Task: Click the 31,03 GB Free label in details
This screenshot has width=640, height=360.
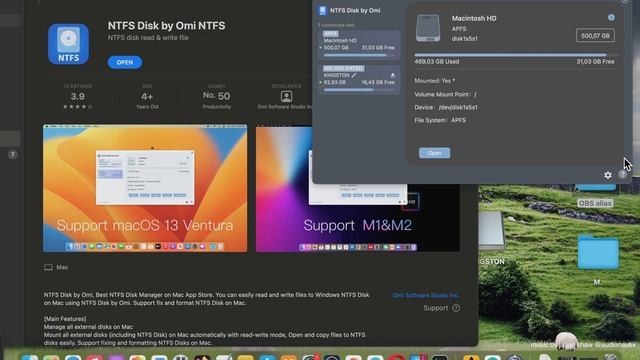Action: click(595, 62)
